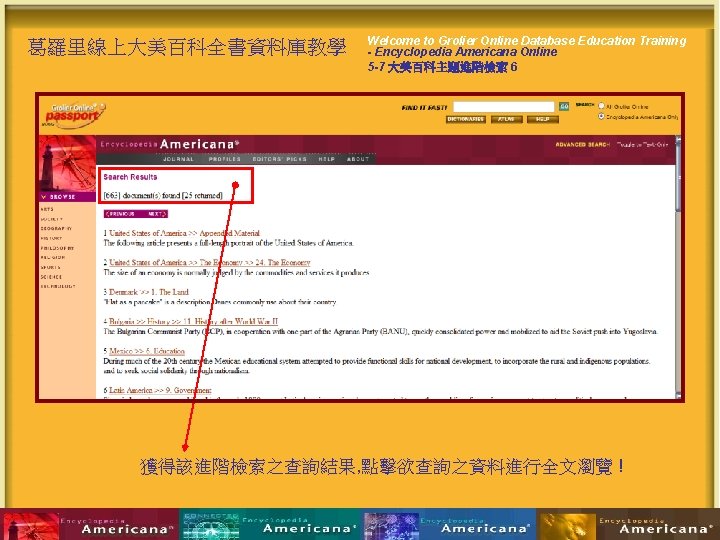
Task: Open the Editors' Picks menu item
Action: point(279,159)
